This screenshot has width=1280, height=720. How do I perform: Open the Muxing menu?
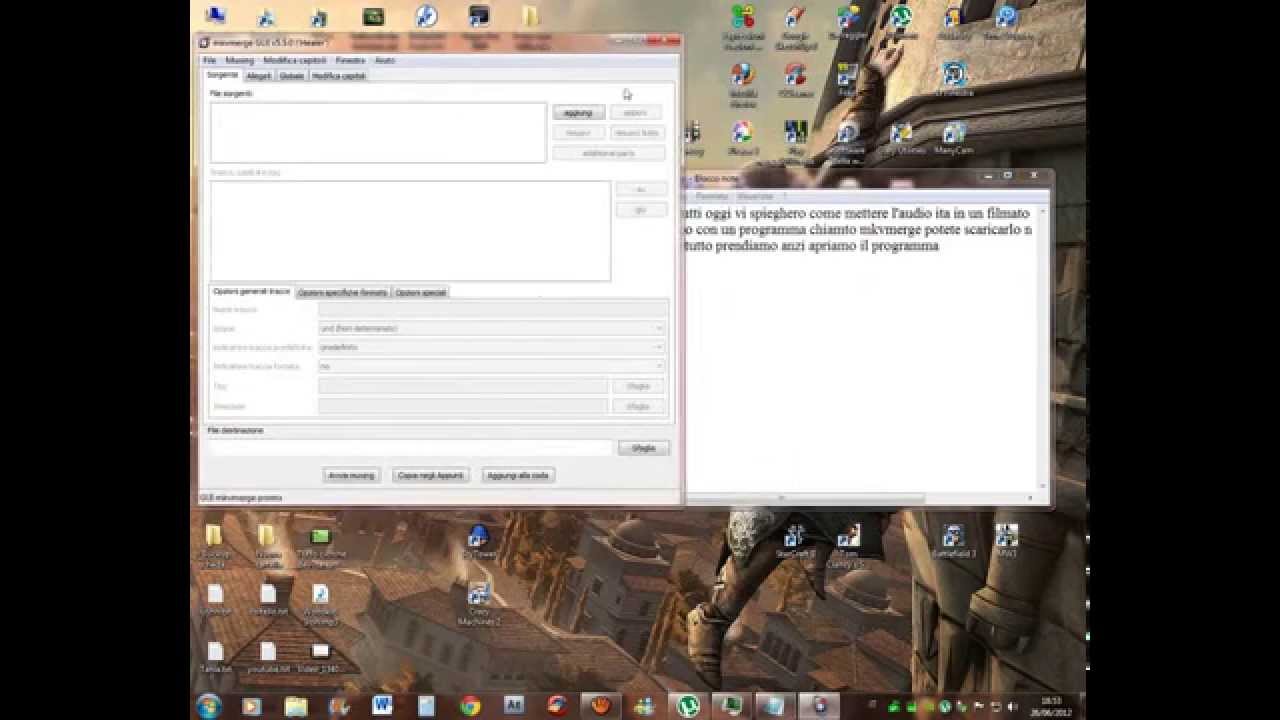tap(239, 60)
